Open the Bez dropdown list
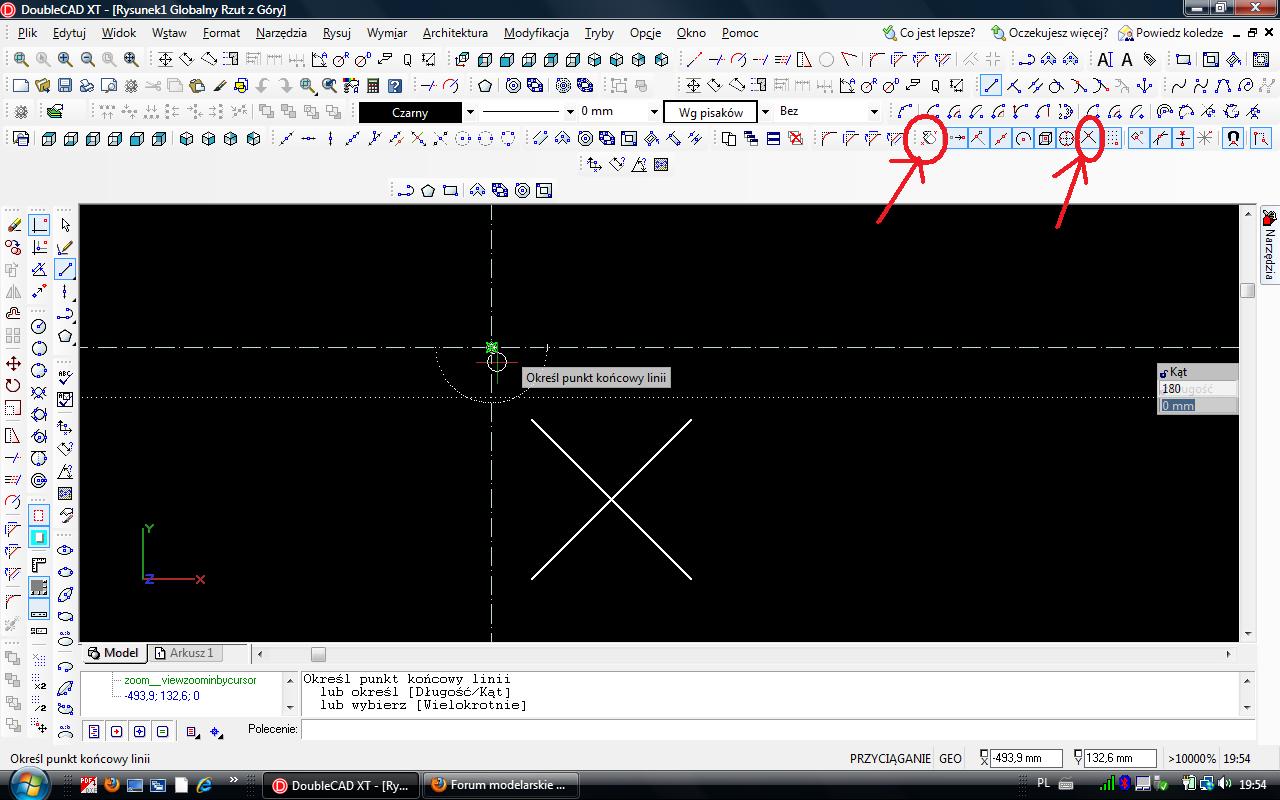Viewport: 1280px width, 800px height. click(x=873, y=112)
